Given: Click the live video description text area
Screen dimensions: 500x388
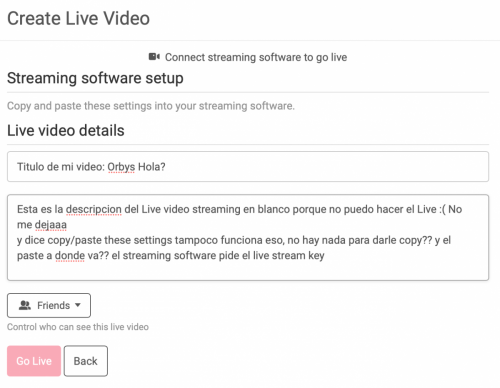Looking at the screenshot, I should click(x=248, y=238).
